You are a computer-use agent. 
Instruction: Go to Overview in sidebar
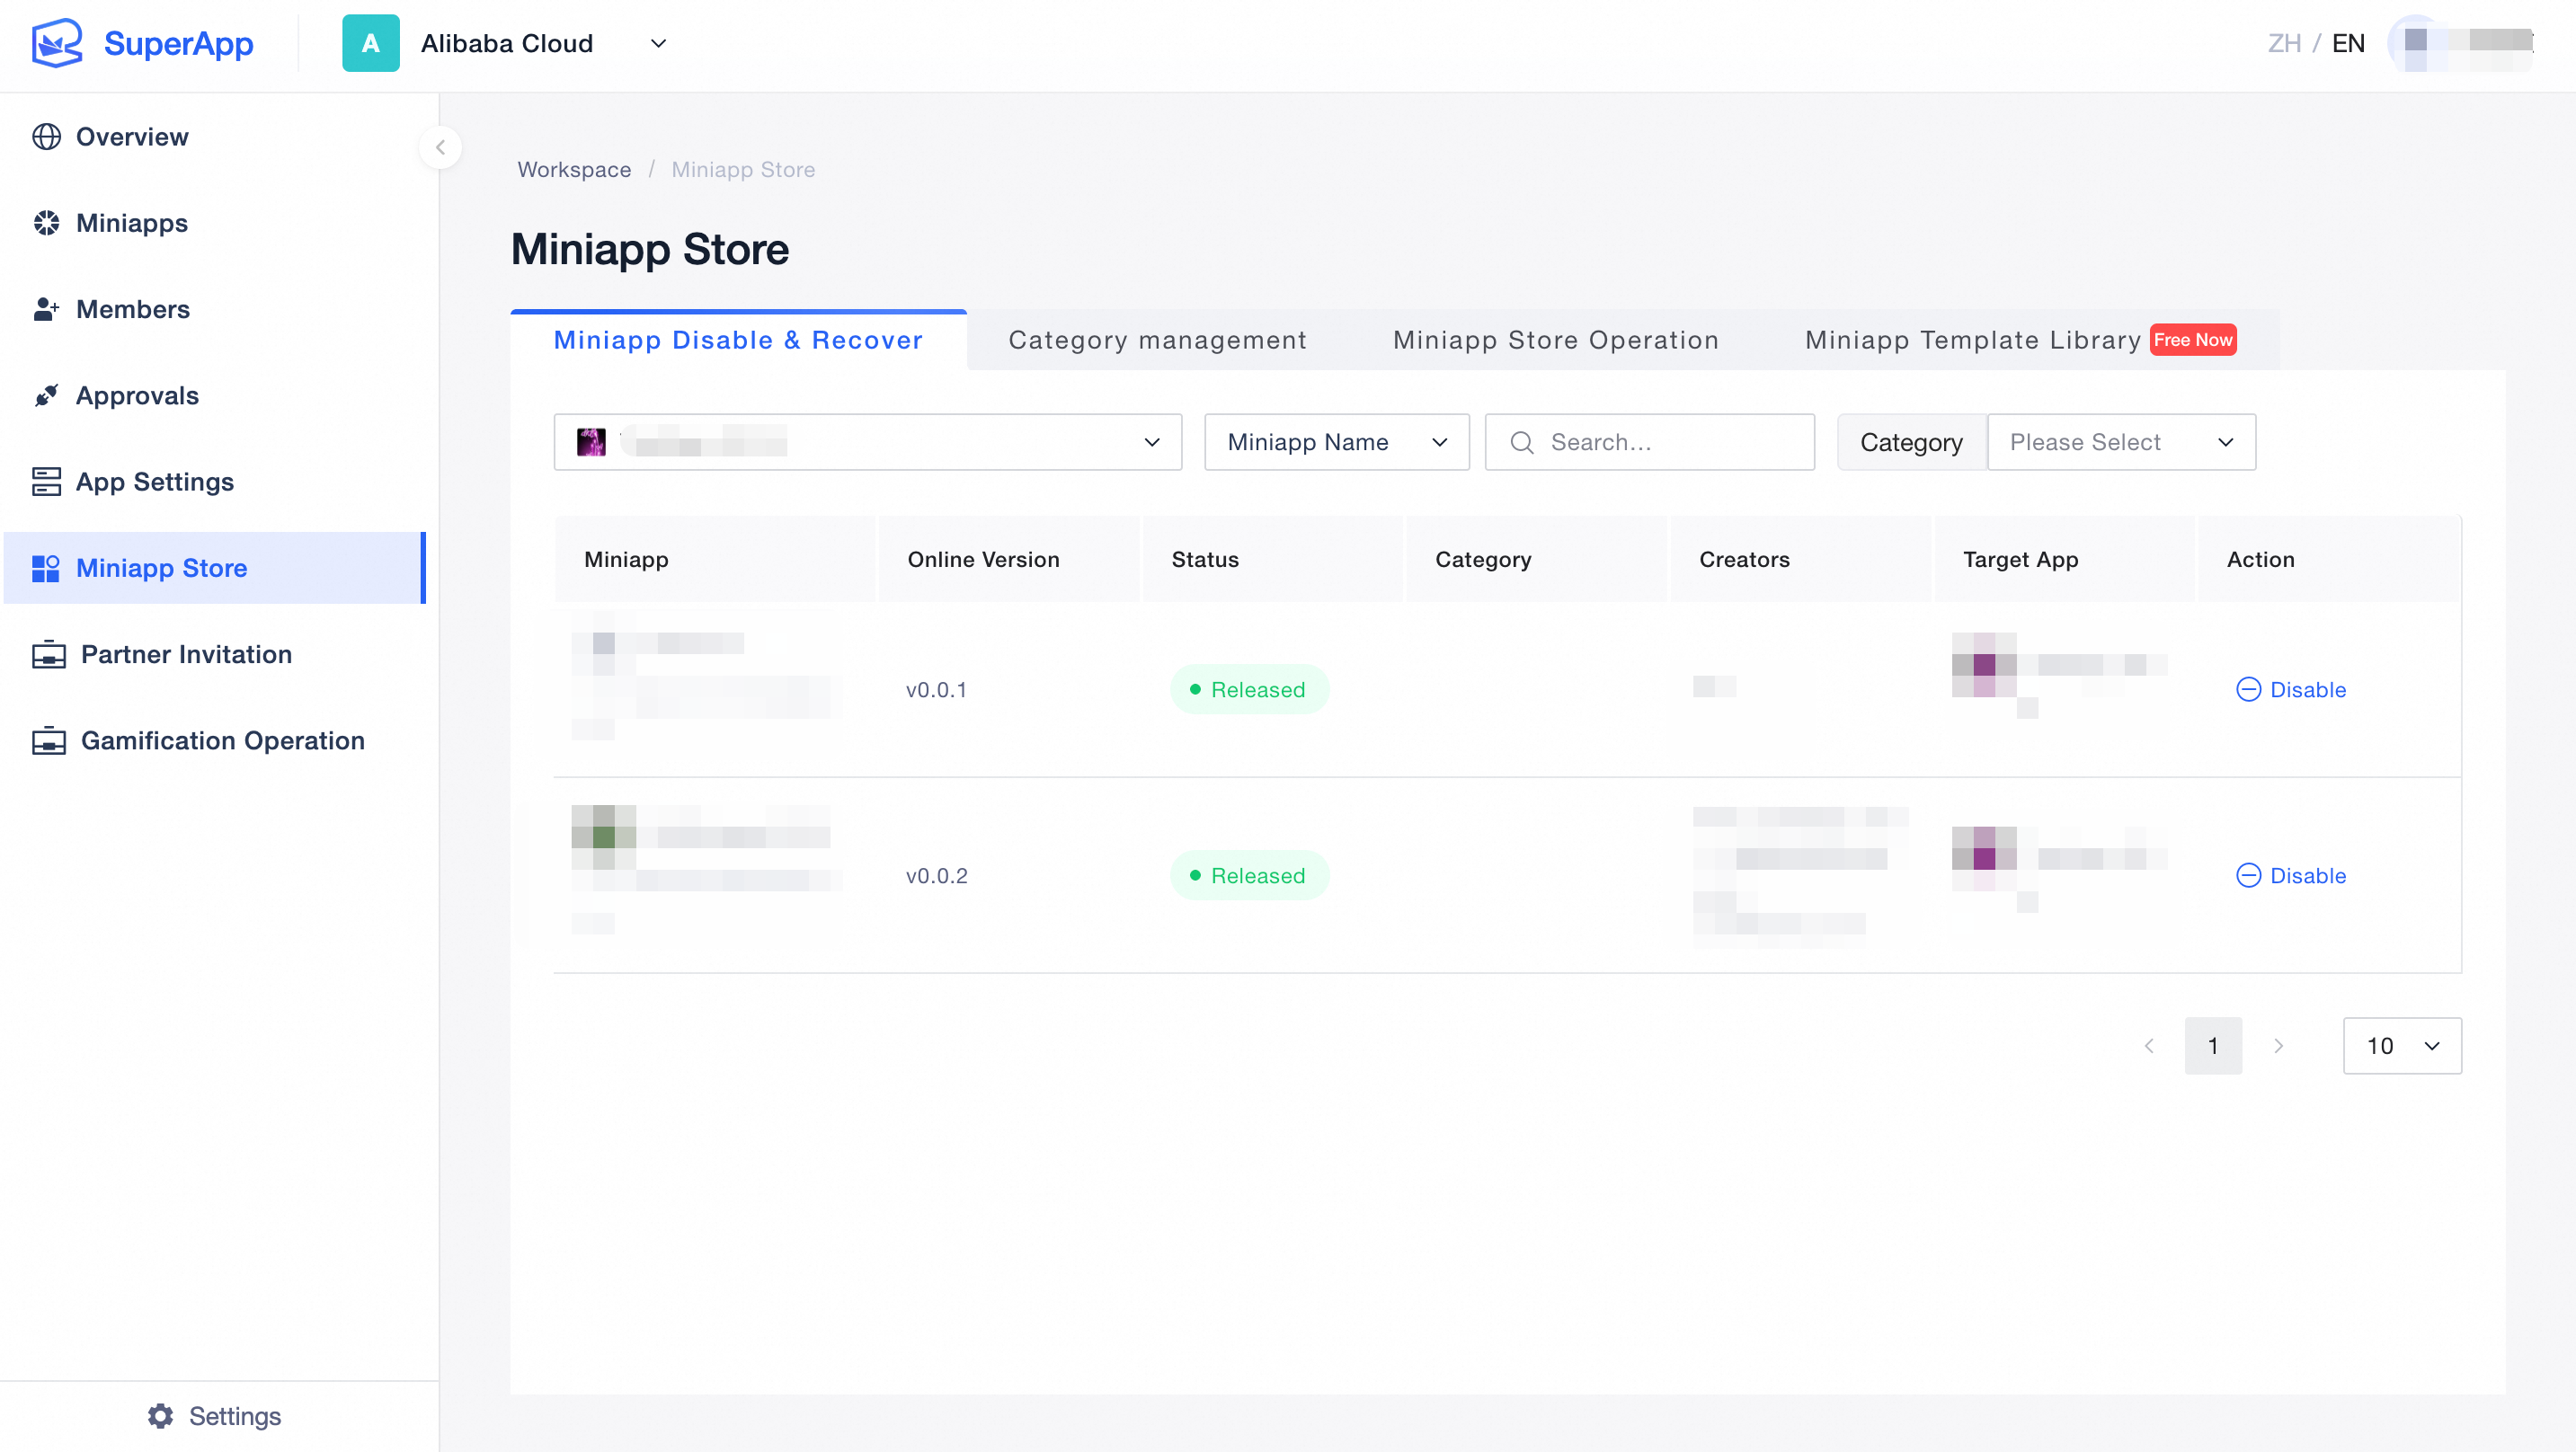132,137
